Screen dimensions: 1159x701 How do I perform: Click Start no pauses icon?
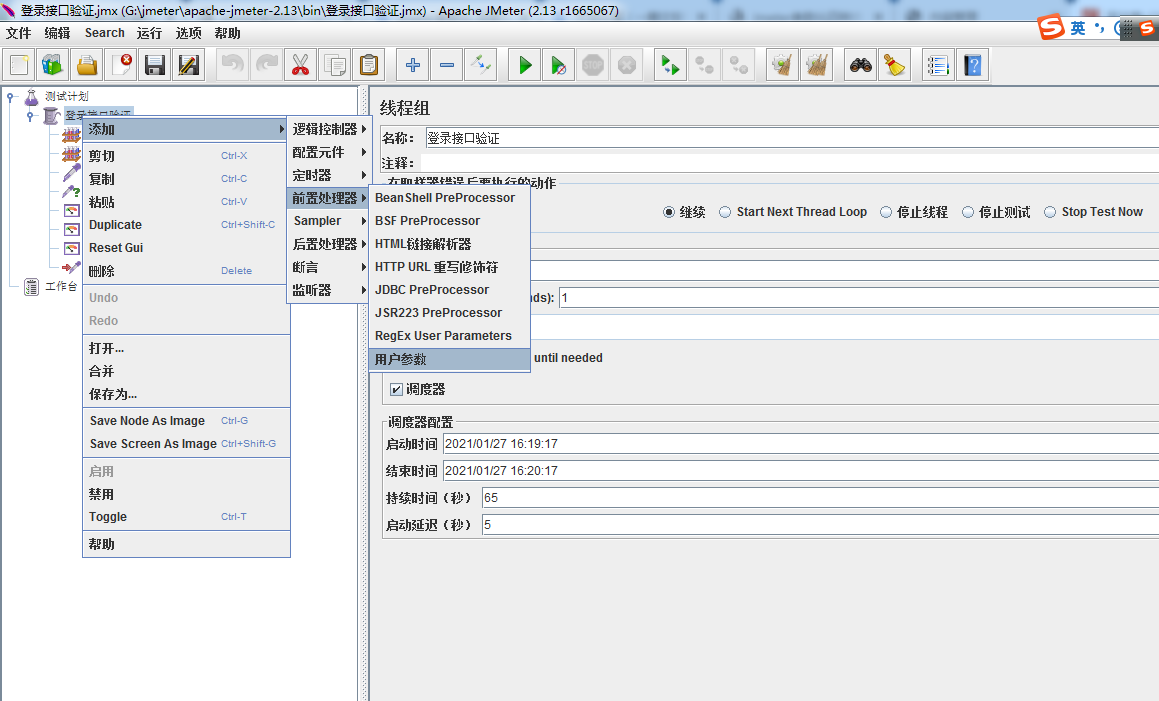click(x=559, y=65)
